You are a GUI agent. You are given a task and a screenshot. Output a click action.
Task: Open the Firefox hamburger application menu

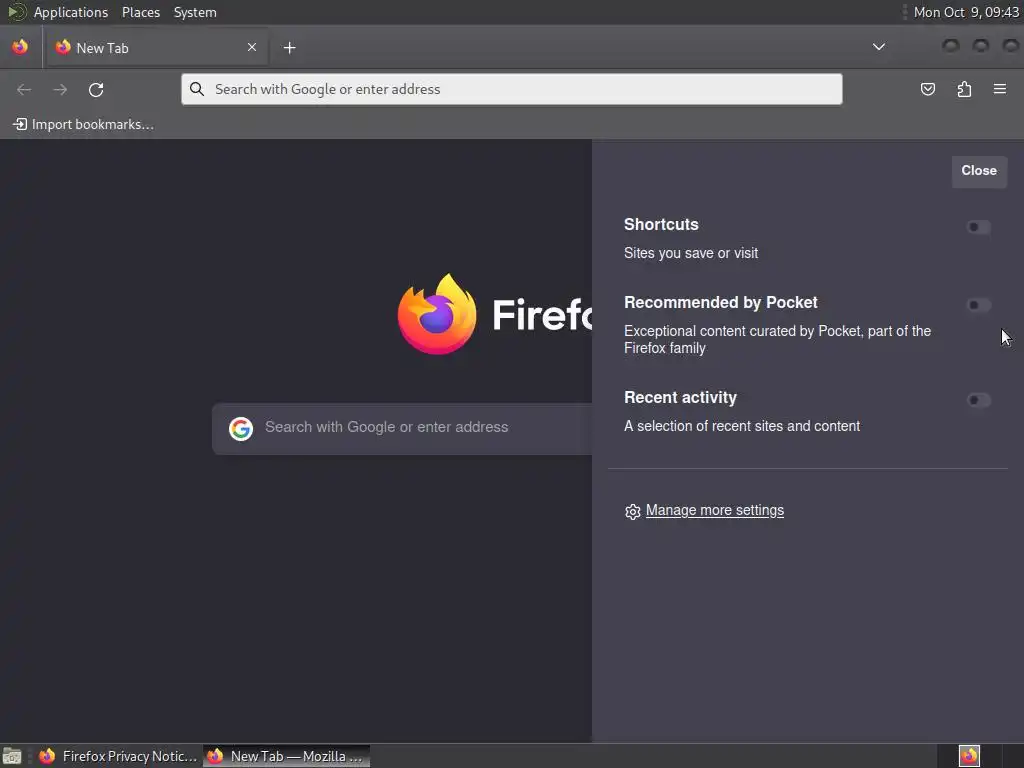(1000, 89)
